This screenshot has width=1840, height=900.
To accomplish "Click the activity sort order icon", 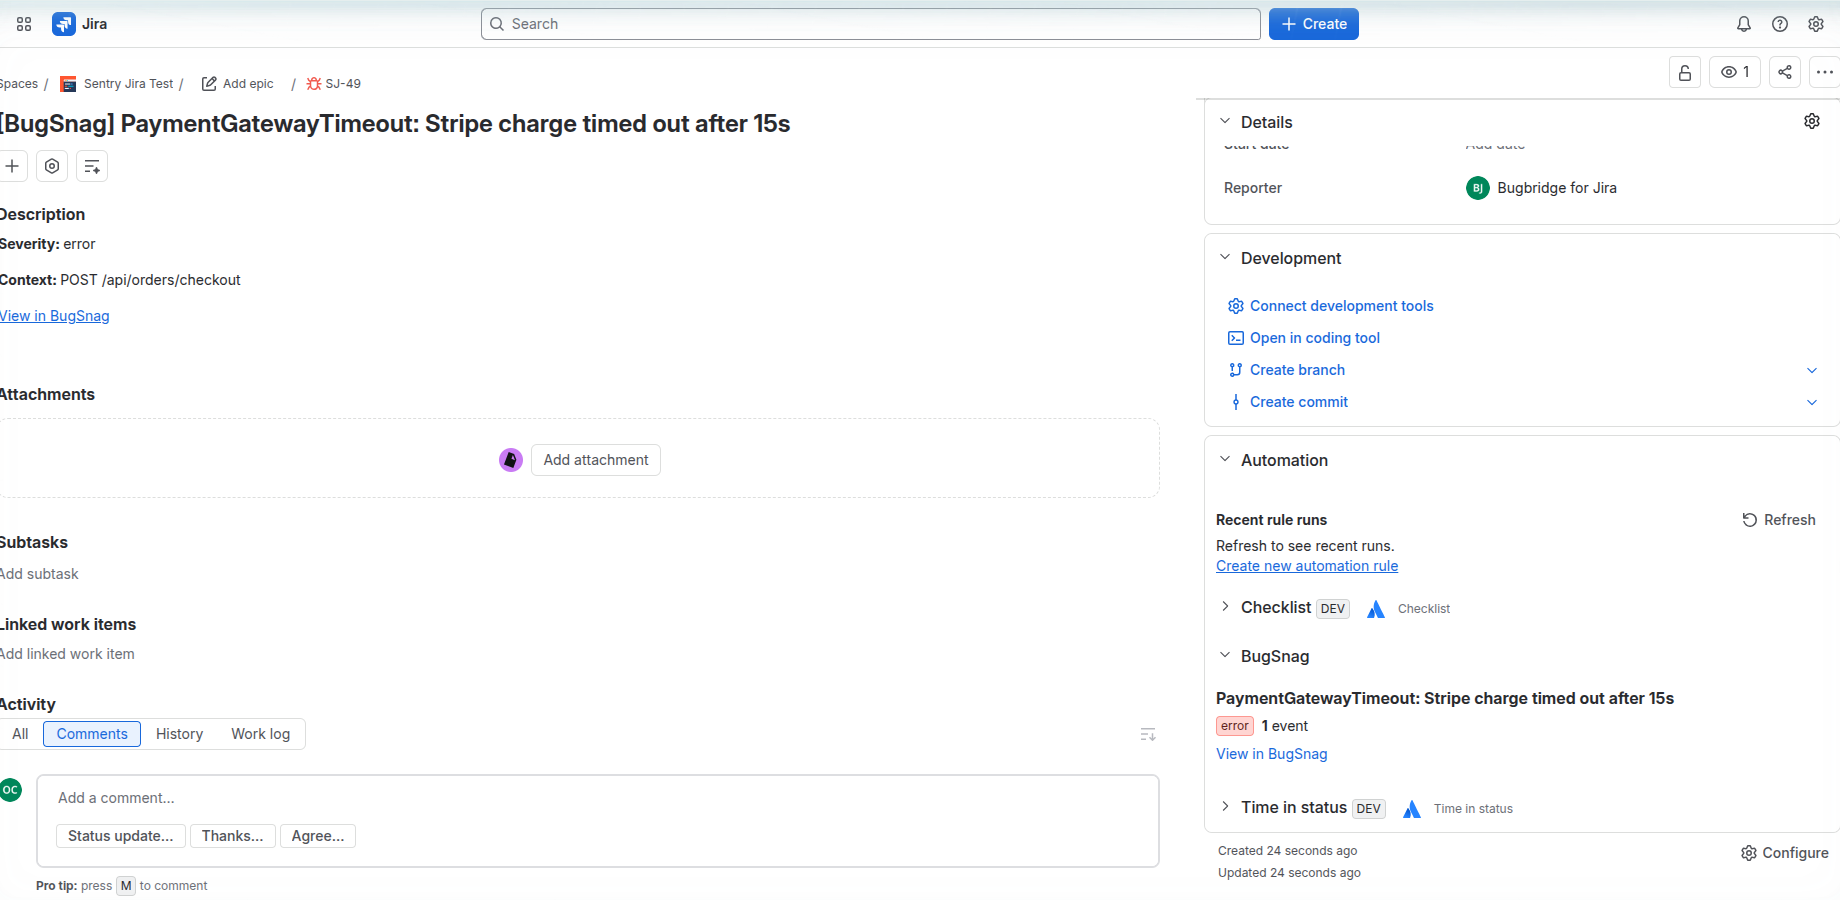I will 1148,734.
